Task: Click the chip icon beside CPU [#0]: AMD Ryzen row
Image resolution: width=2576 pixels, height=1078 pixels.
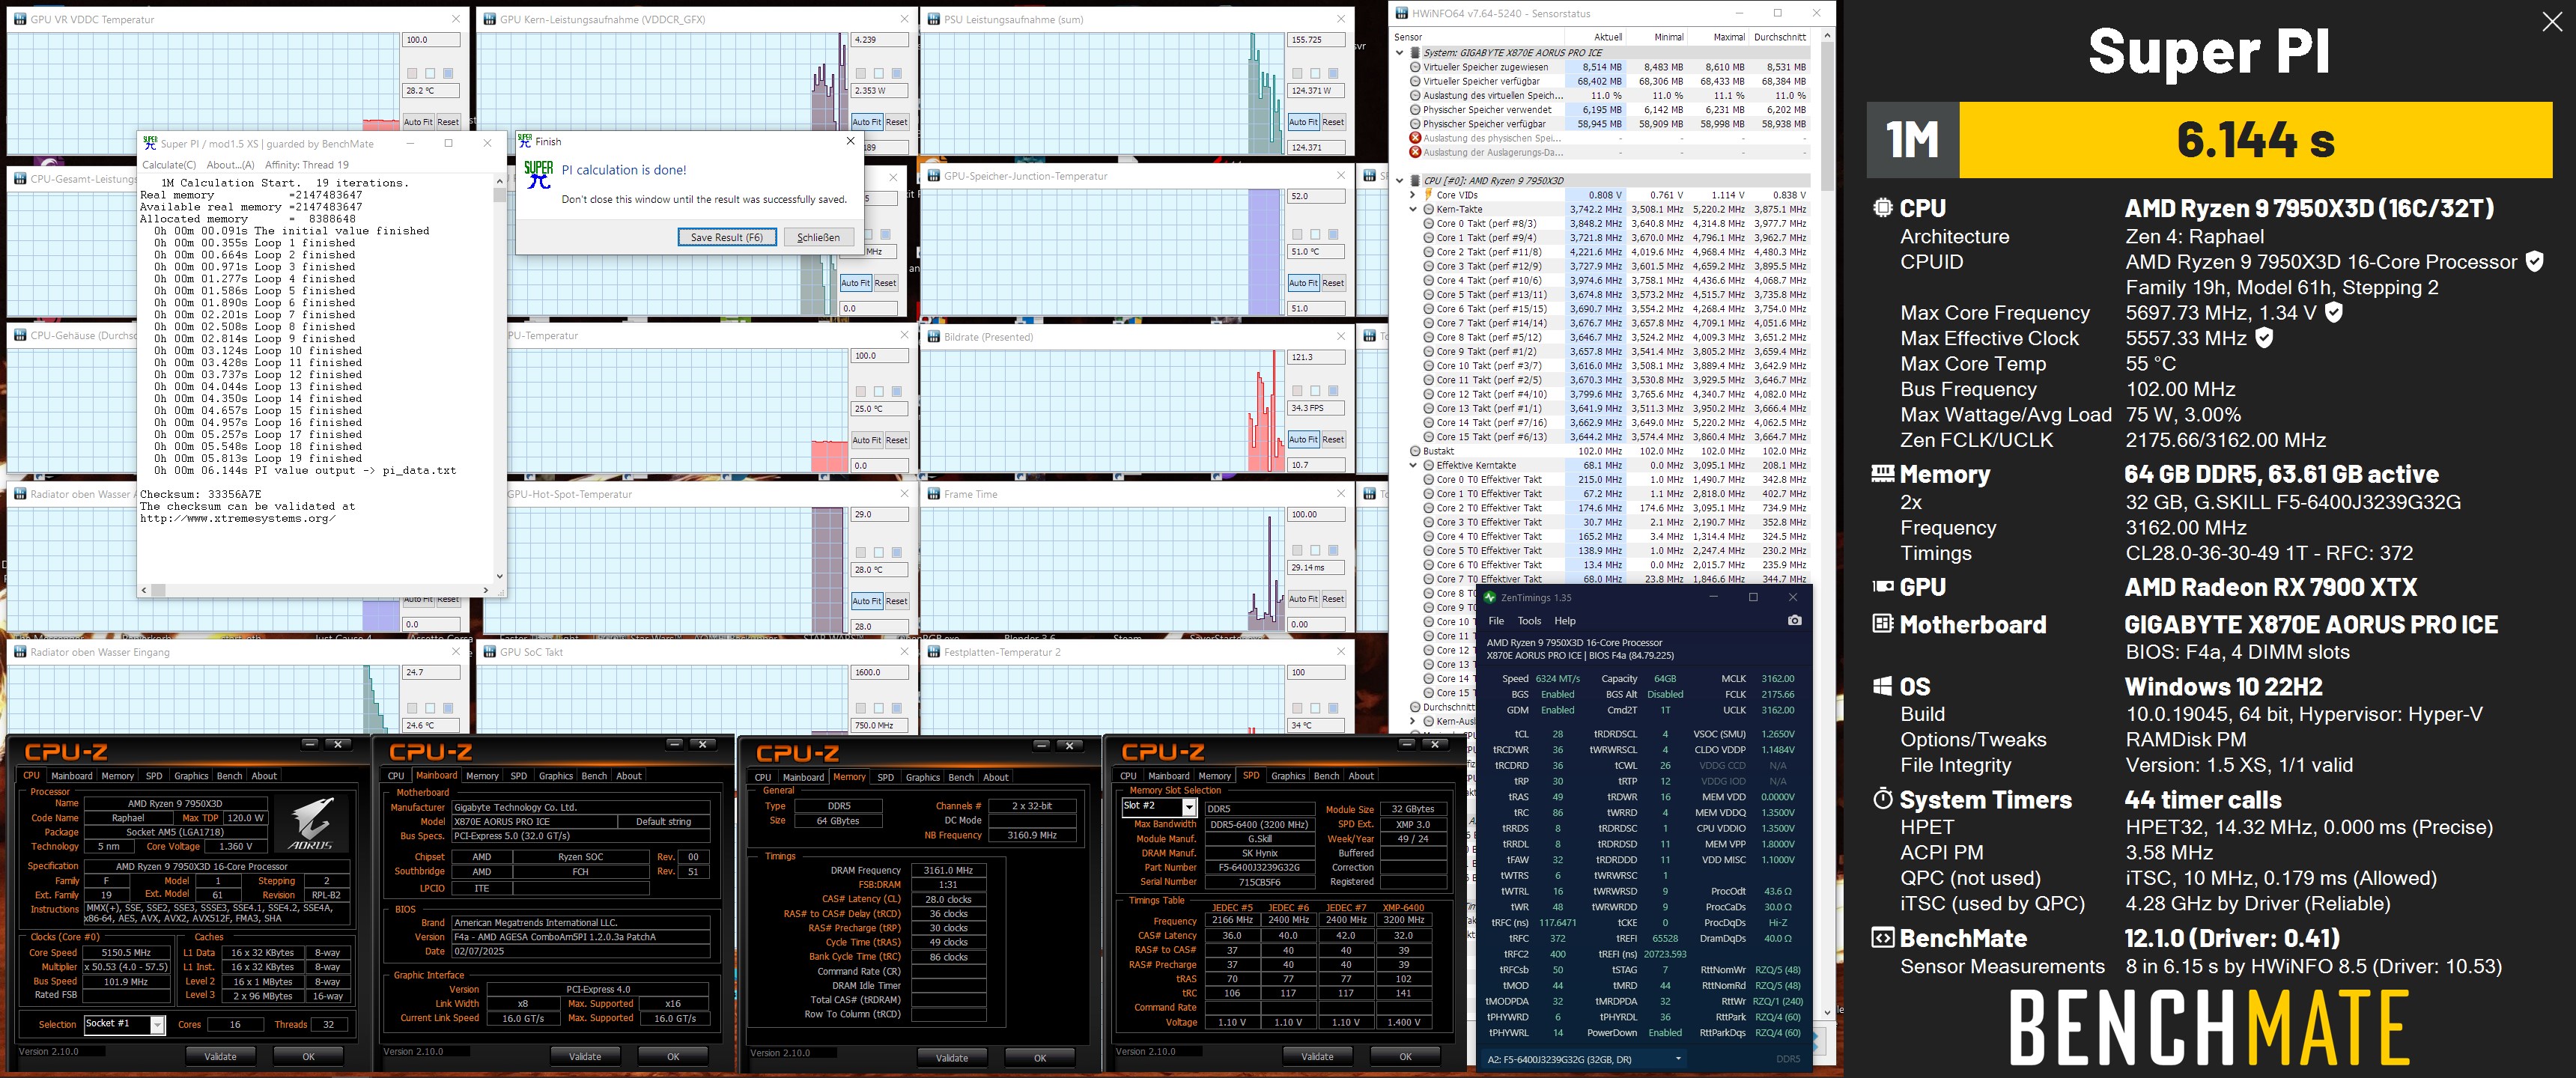Action: click(1415, 181)
